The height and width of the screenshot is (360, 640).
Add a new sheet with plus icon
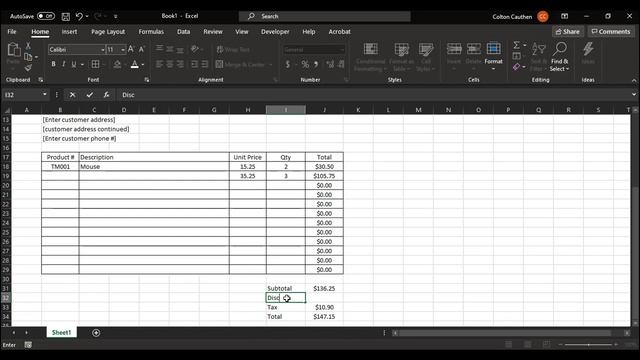96,333
